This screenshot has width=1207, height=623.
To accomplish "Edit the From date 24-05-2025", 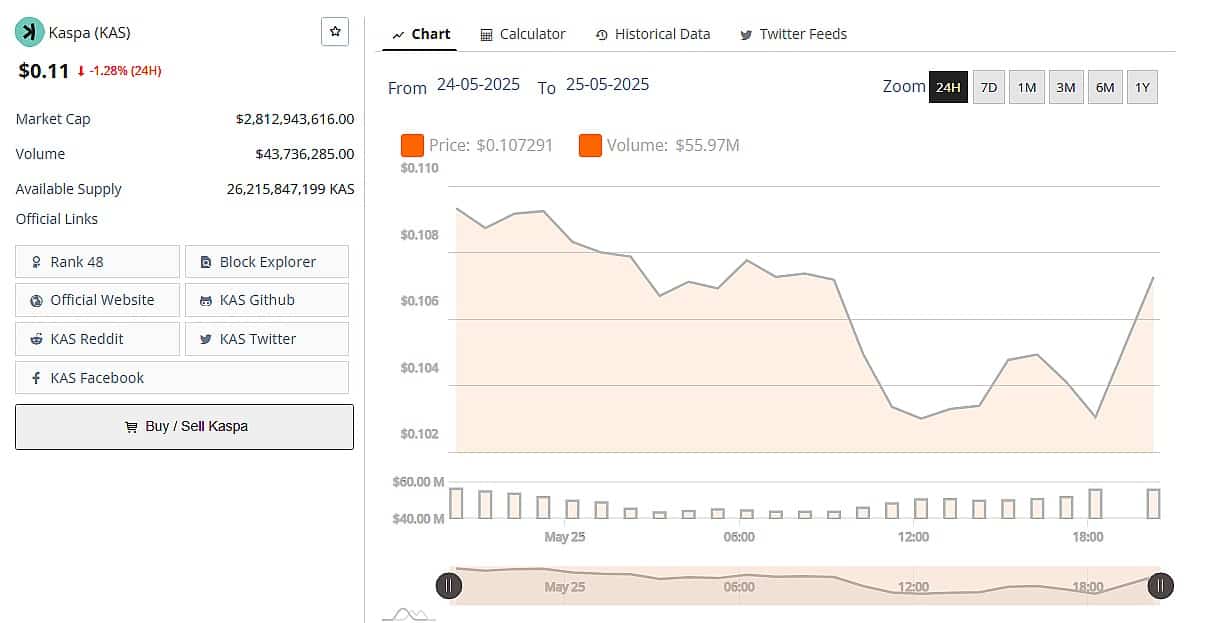I will point(478,85).
